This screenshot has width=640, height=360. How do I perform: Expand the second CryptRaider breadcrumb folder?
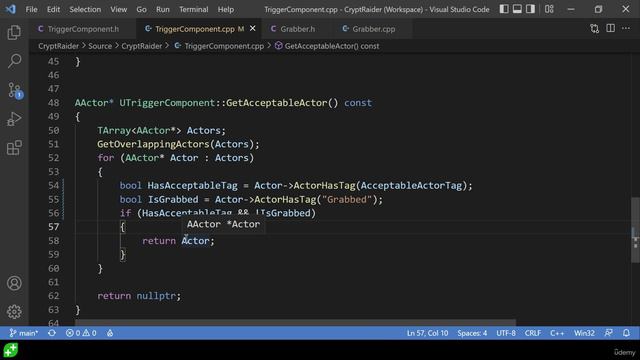coord(142,46)
